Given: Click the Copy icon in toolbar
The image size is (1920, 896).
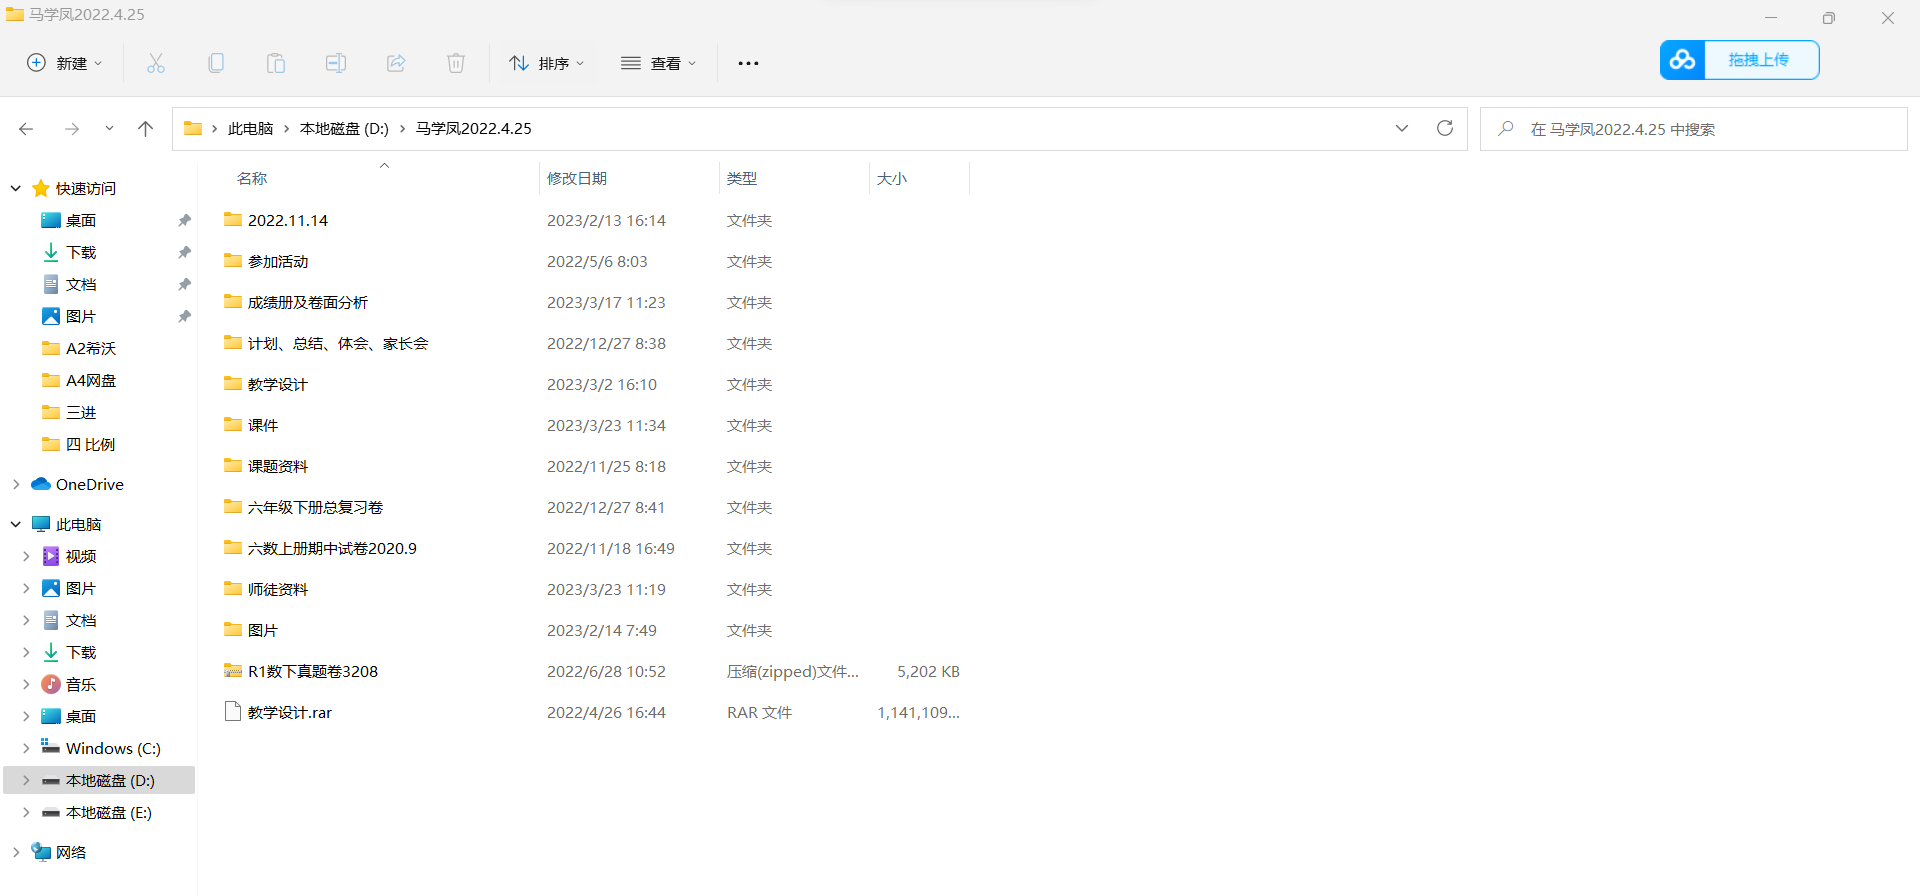Looking at the screenshot, I should (216, 63).
